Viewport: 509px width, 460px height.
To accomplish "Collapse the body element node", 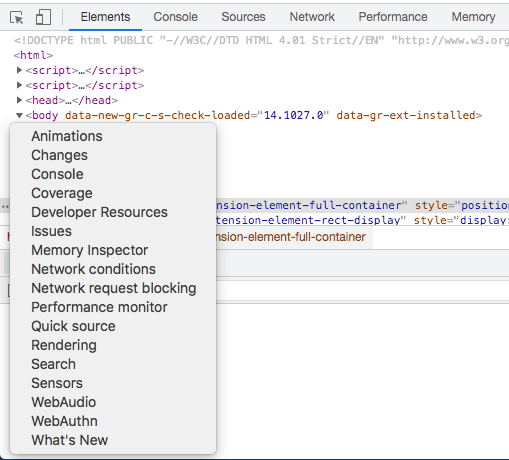I will [x=19, y=115].
